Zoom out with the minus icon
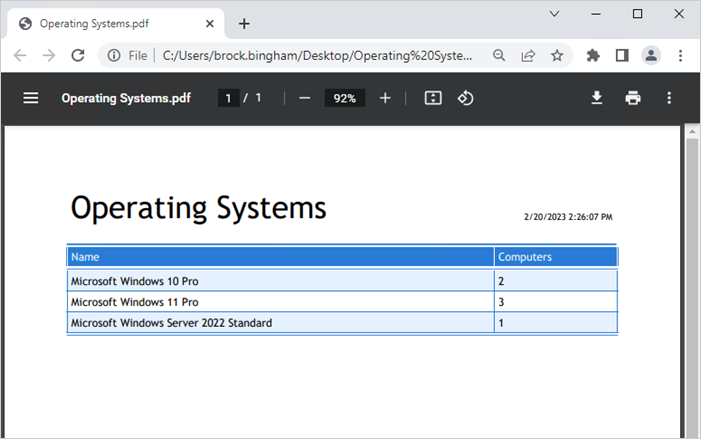 (x=304, y=98)
